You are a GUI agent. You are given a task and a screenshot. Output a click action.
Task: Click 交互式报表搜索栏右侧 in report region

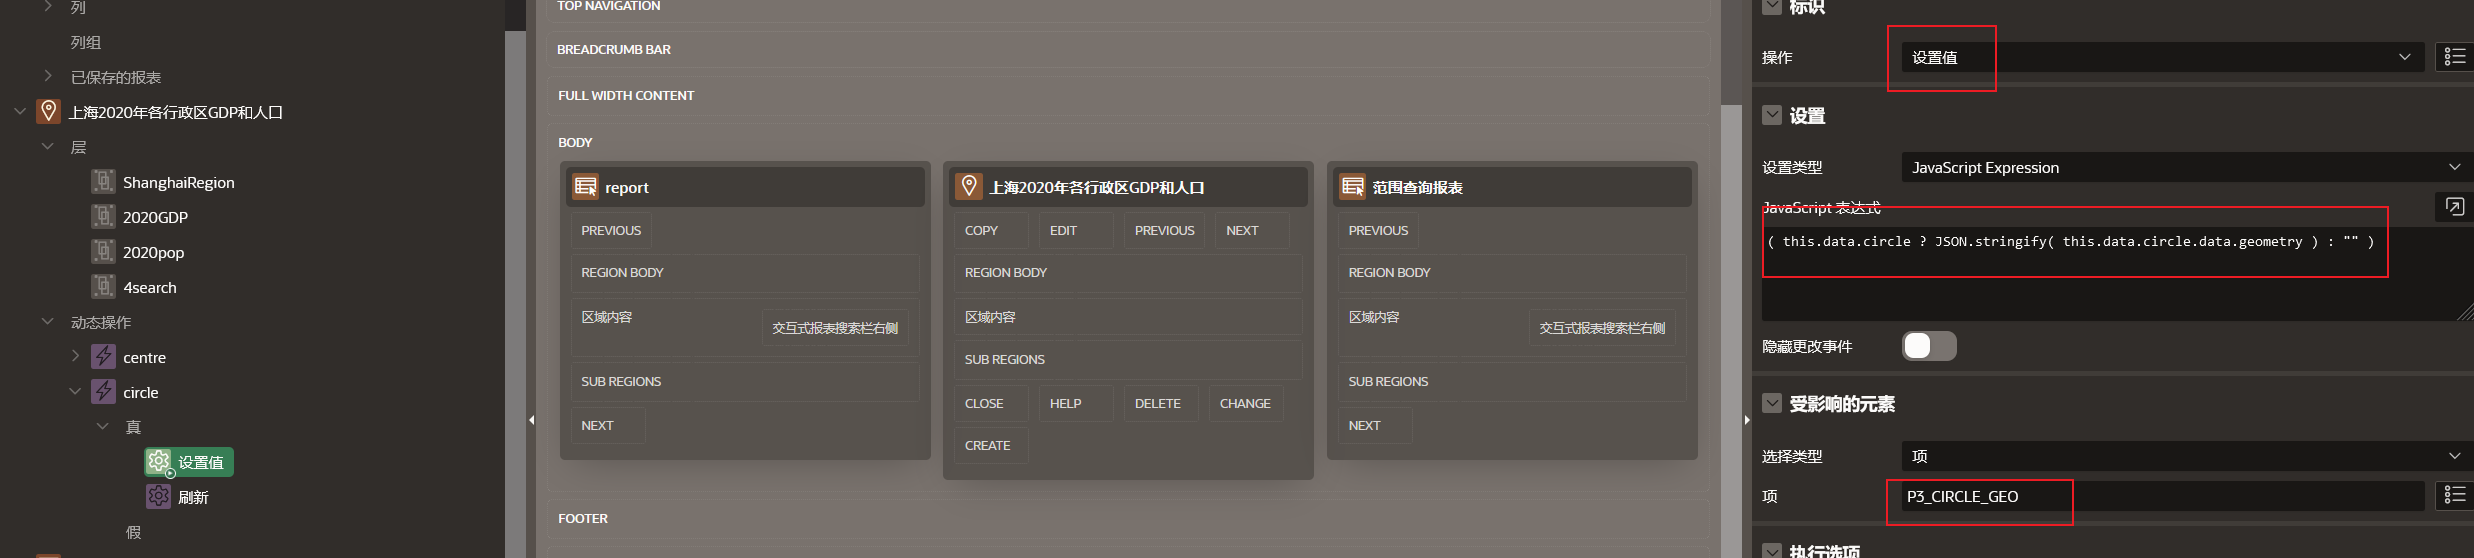tap(835, 328)
